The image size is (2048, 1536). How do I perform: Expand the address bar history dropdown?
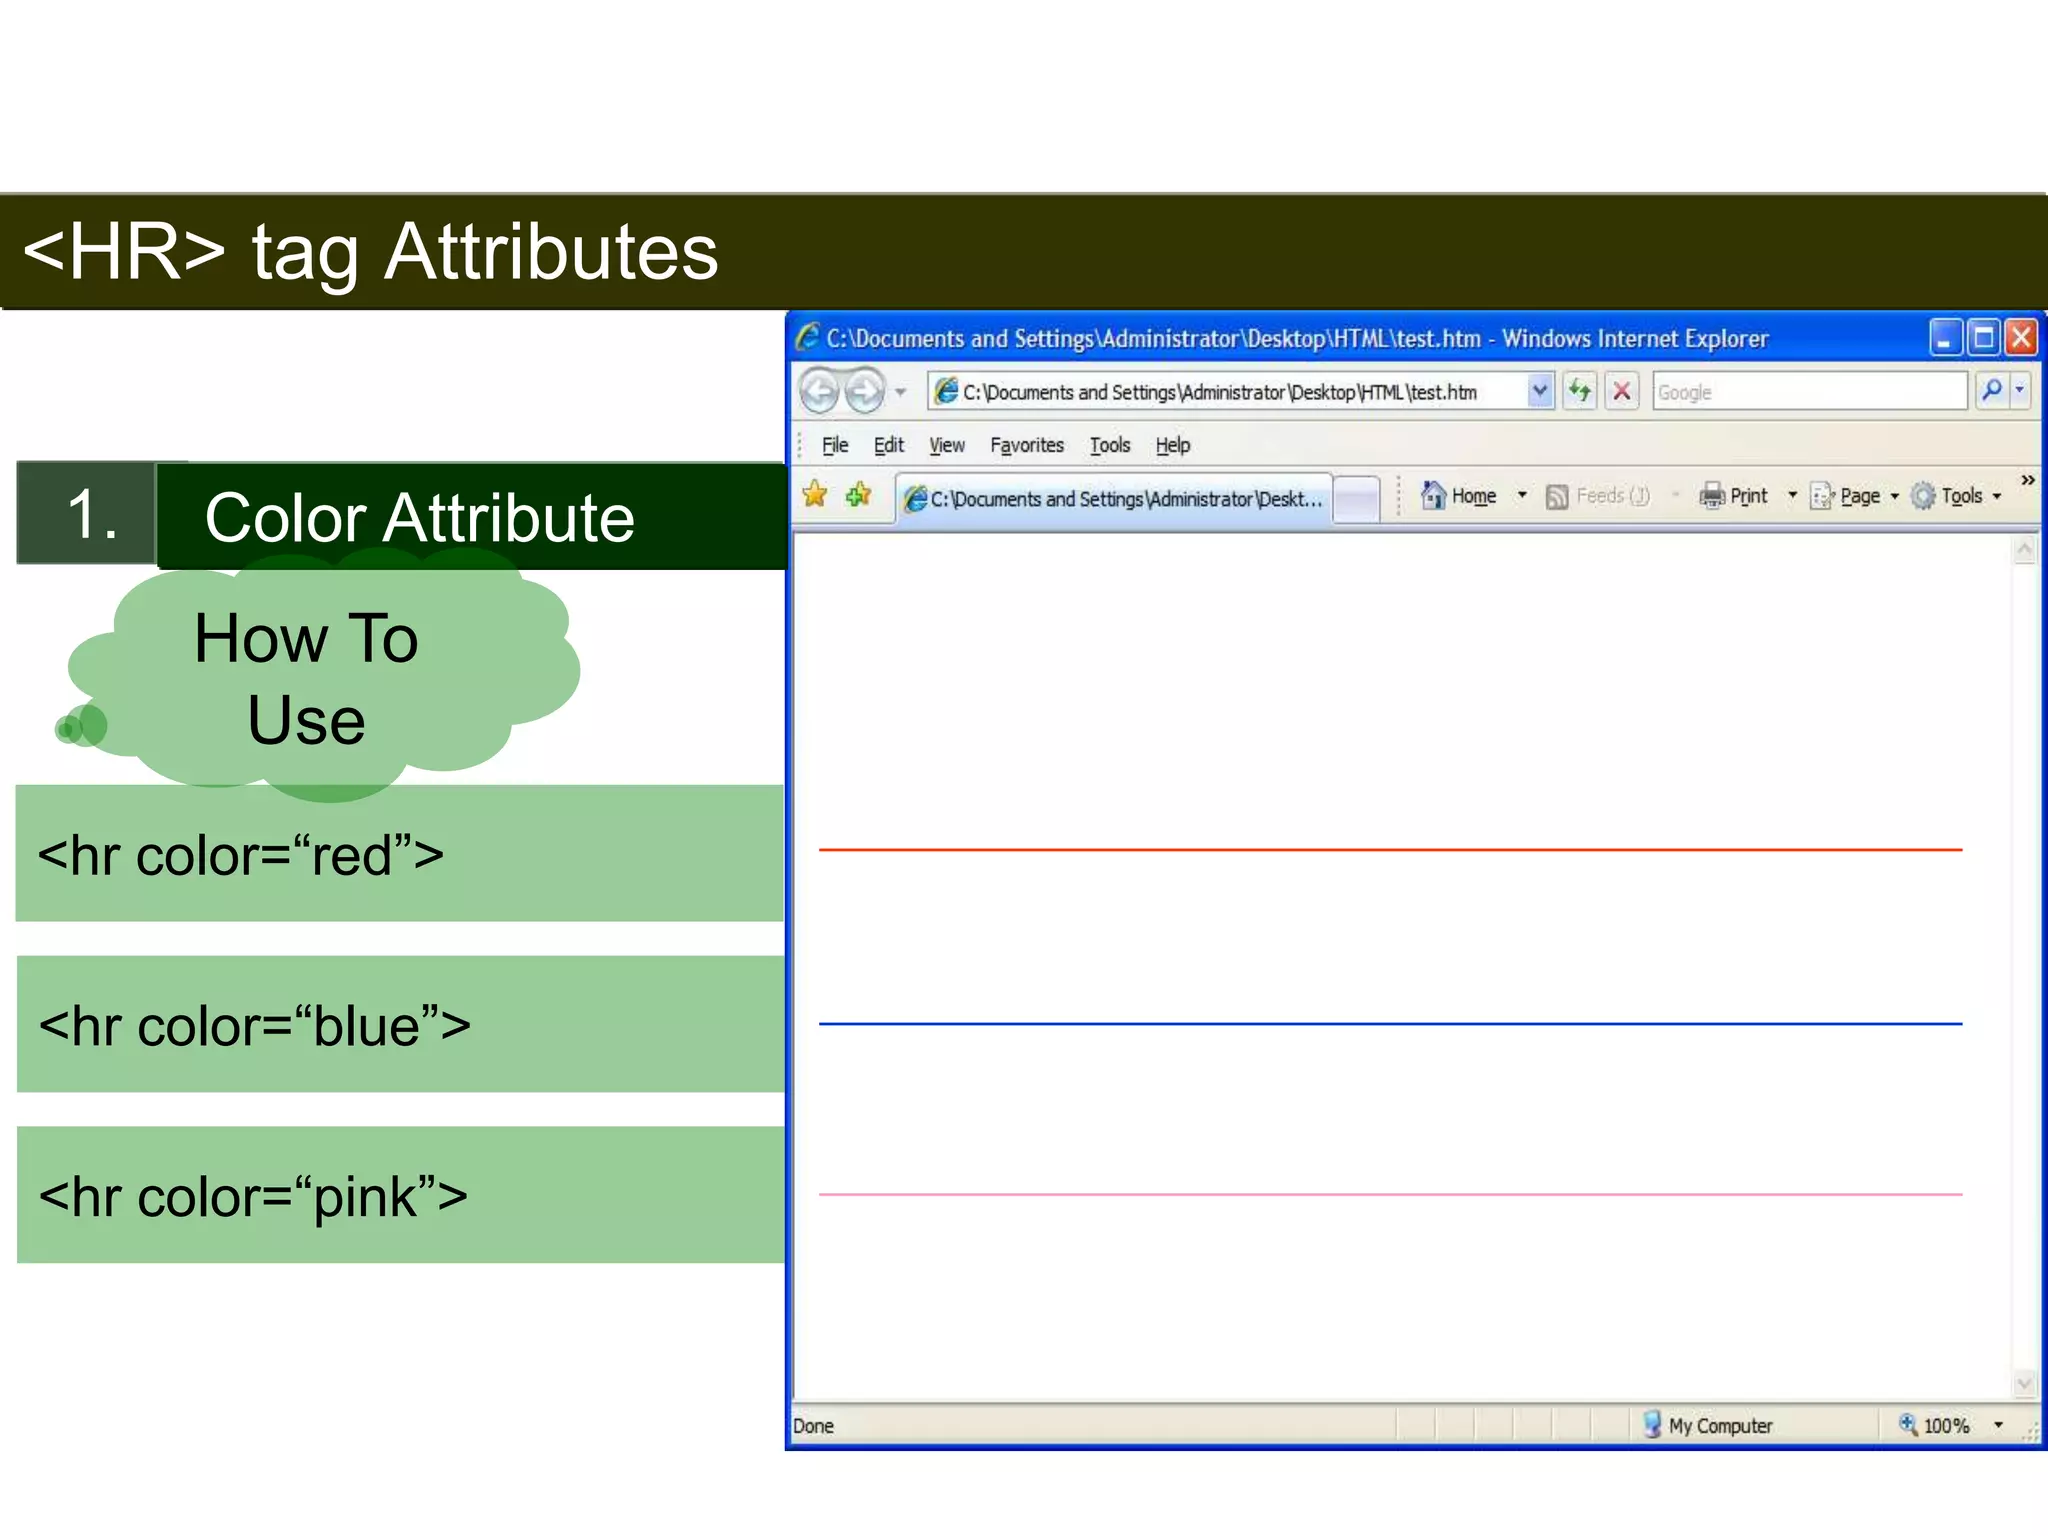(1540, 391)
